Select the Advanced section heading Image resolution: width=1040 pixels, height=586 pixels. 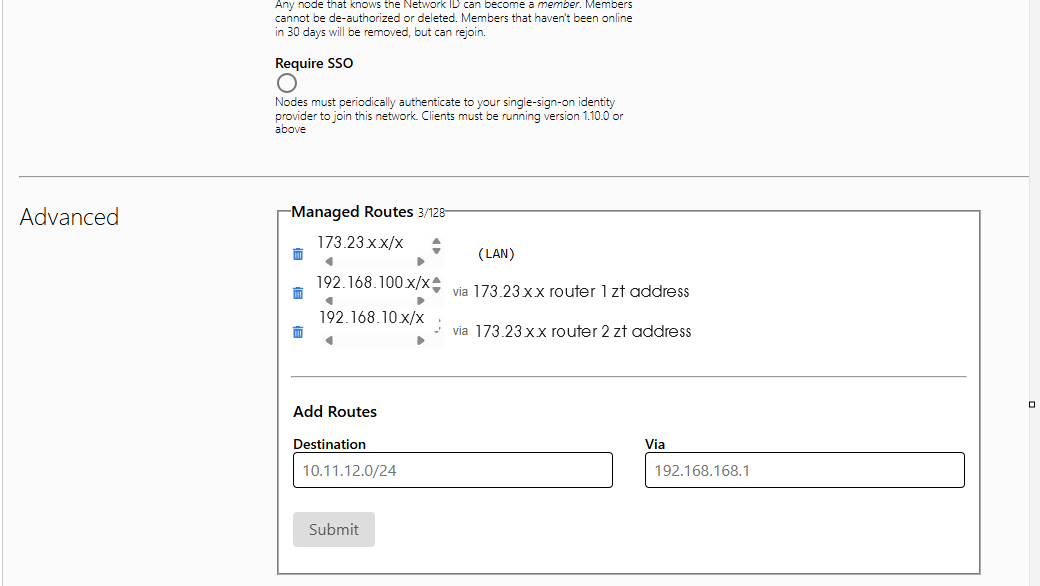(69, 216)
